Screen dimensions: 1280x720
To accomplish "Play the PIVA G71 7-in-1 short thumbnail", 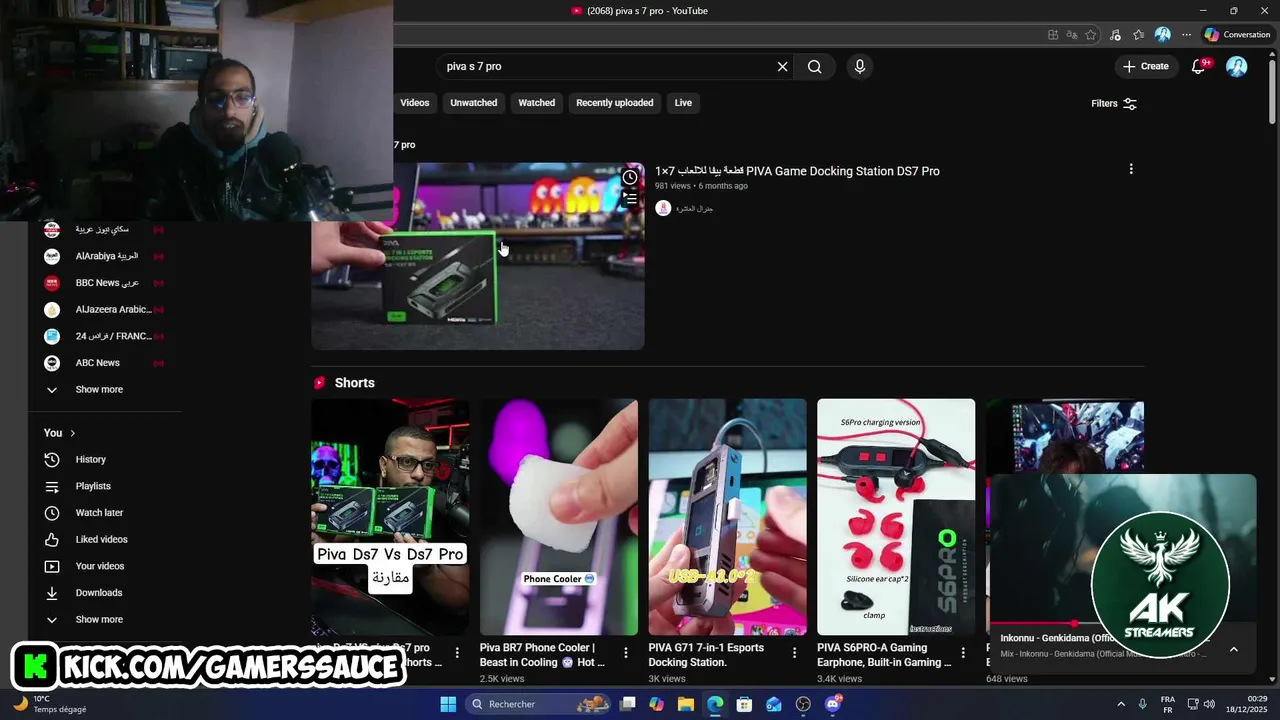I will tap(727, 517).
